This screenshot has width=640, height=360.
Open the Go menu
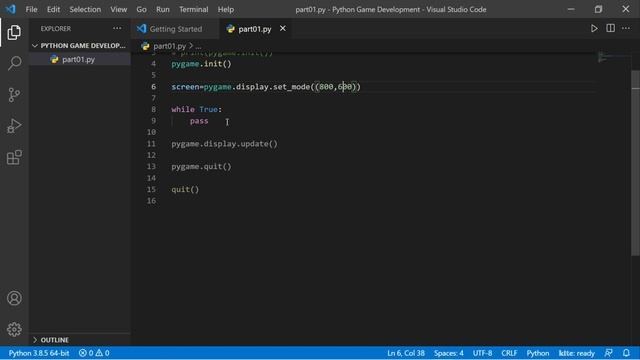141,9
